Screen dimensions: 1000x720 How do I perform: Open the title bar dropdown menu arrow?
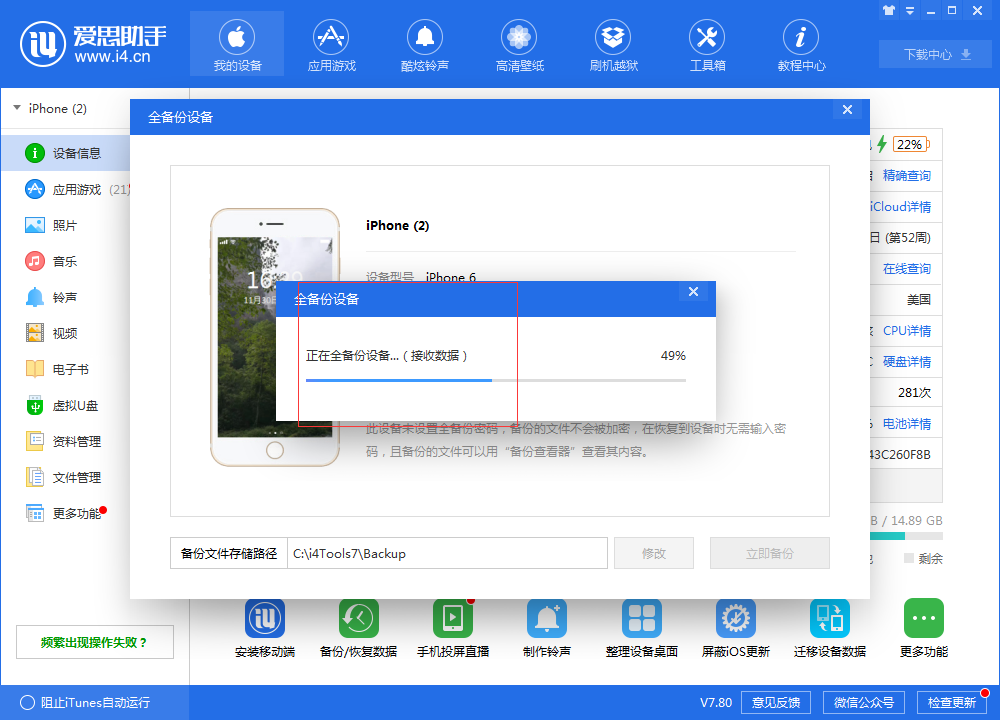pos(910,10)
